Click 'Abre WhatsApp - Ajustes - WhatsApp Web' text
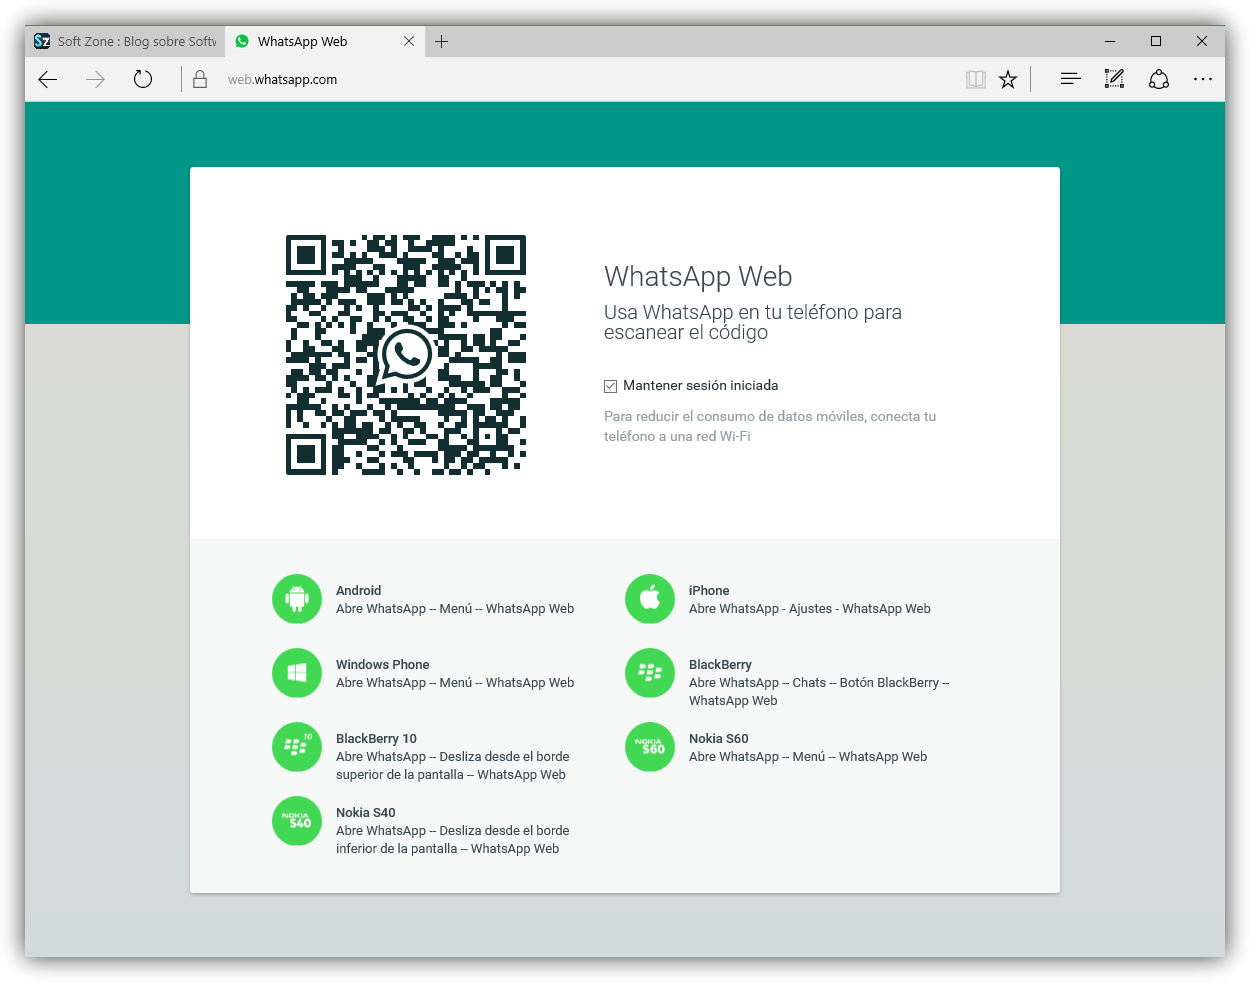This screenshot has width=1250, height=982. 810,609
